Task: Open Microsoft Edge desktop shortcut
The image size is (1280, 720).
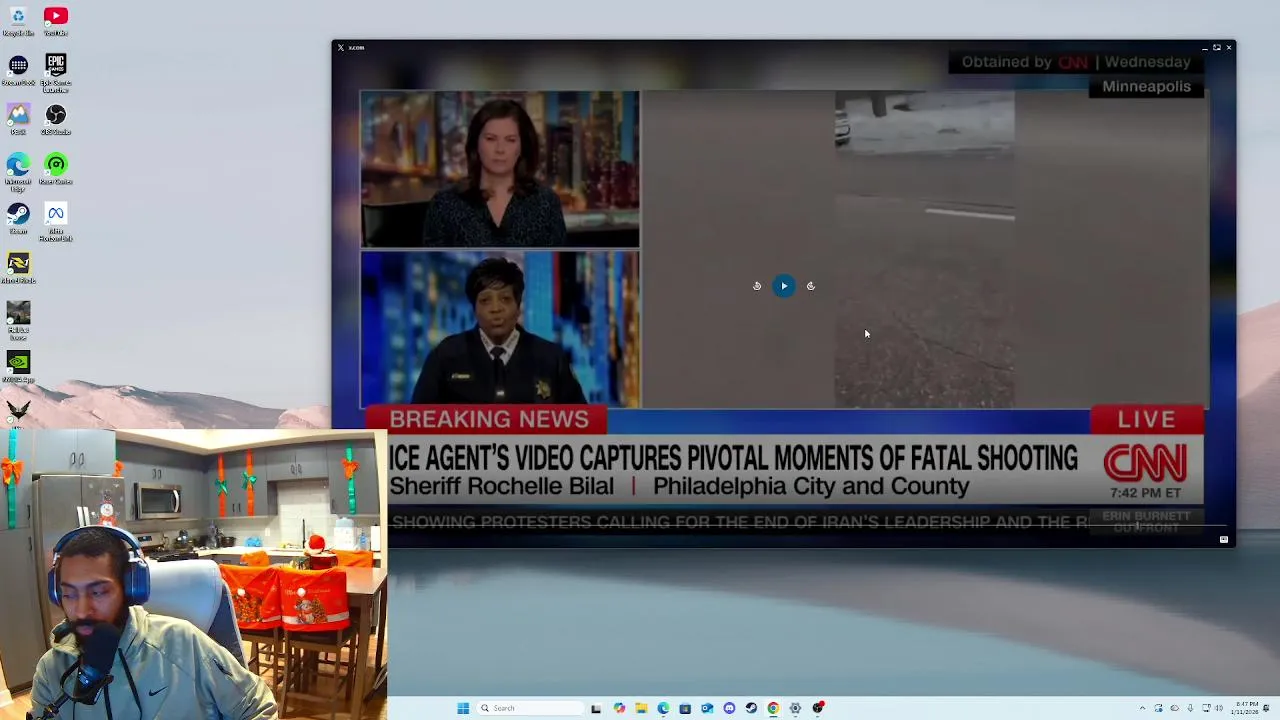Action: pyautogui.click(x=18, y=169)
